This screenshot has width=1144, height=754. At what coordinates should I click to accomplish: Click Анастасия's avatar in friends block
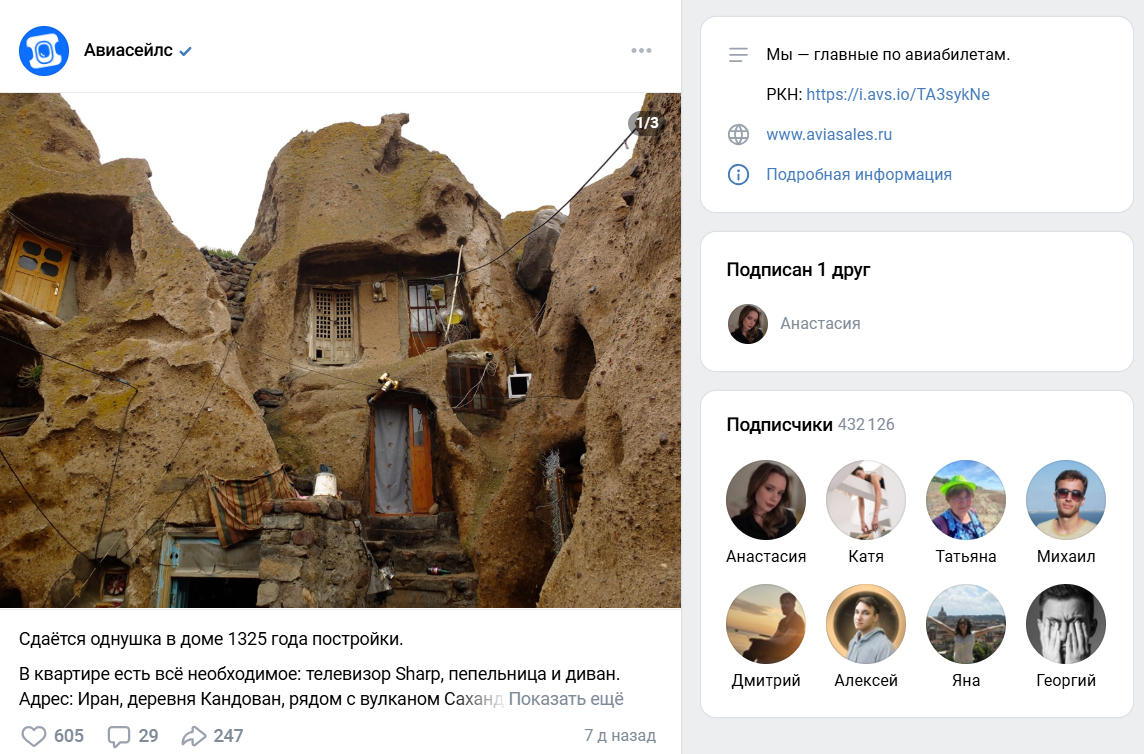(748, 323)
